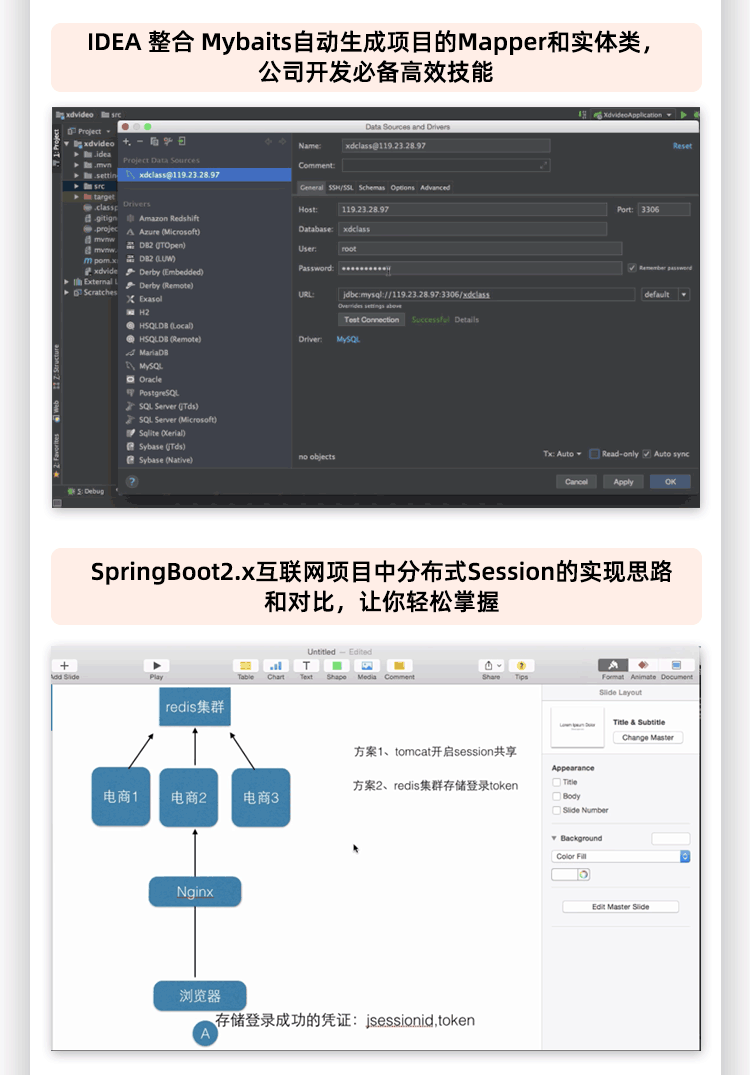Open the Document inspector
The width and height of the screenshot is (750, 1075).
pyautogui.click(x=677, y=666)
